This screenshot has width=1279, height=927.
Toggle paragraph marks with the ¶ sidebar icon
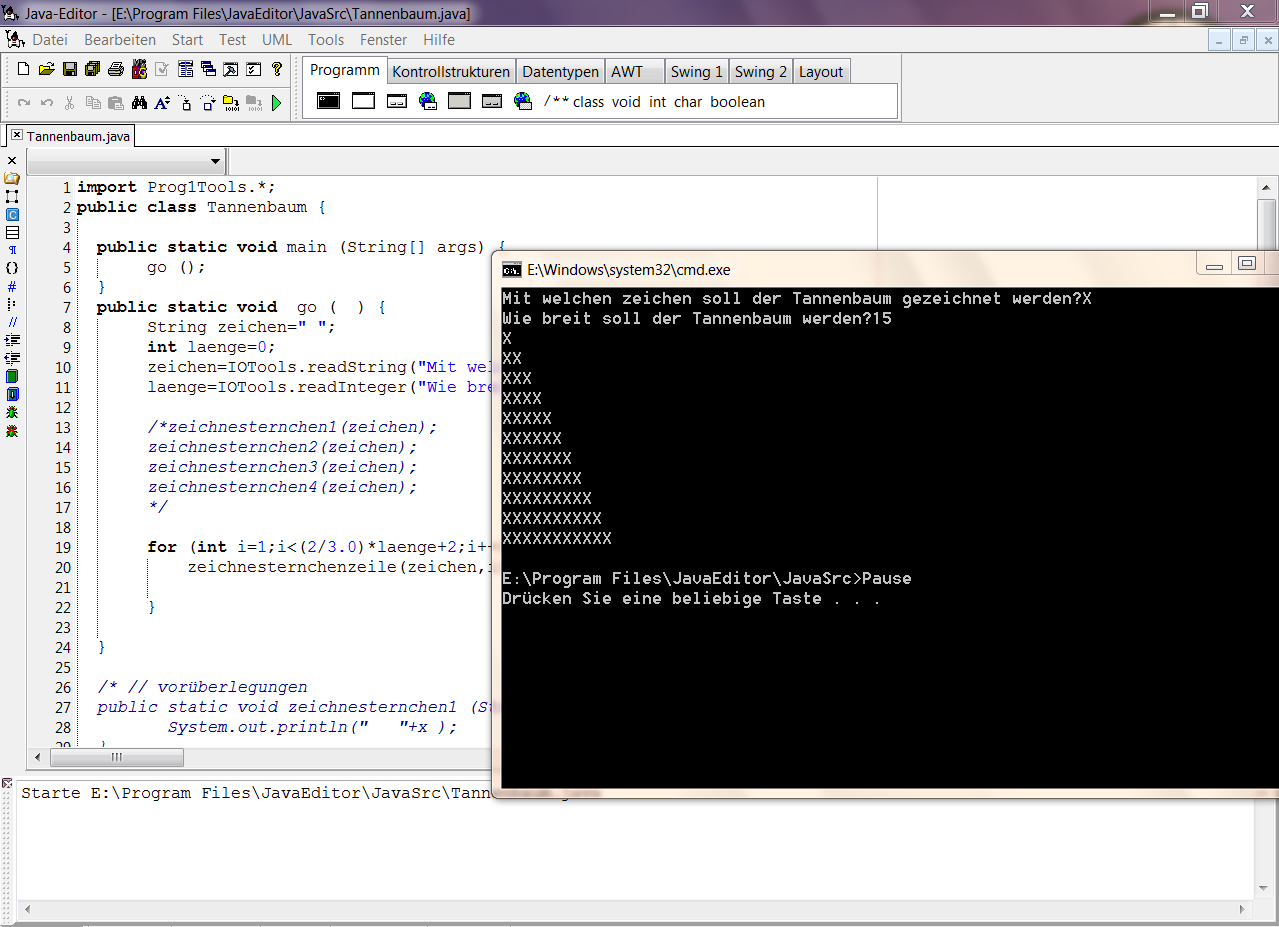tap(12, 250)
